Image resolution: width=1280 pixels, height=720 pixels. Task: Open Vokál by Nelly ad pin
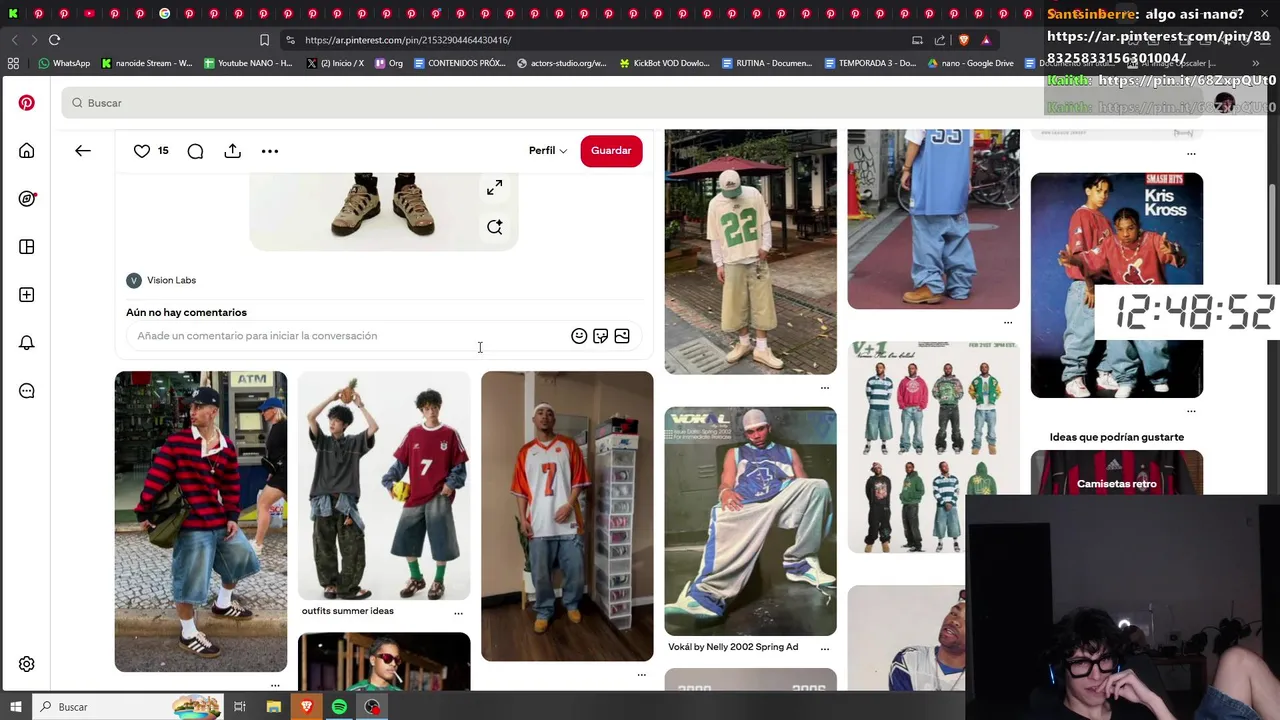(750, 521)
